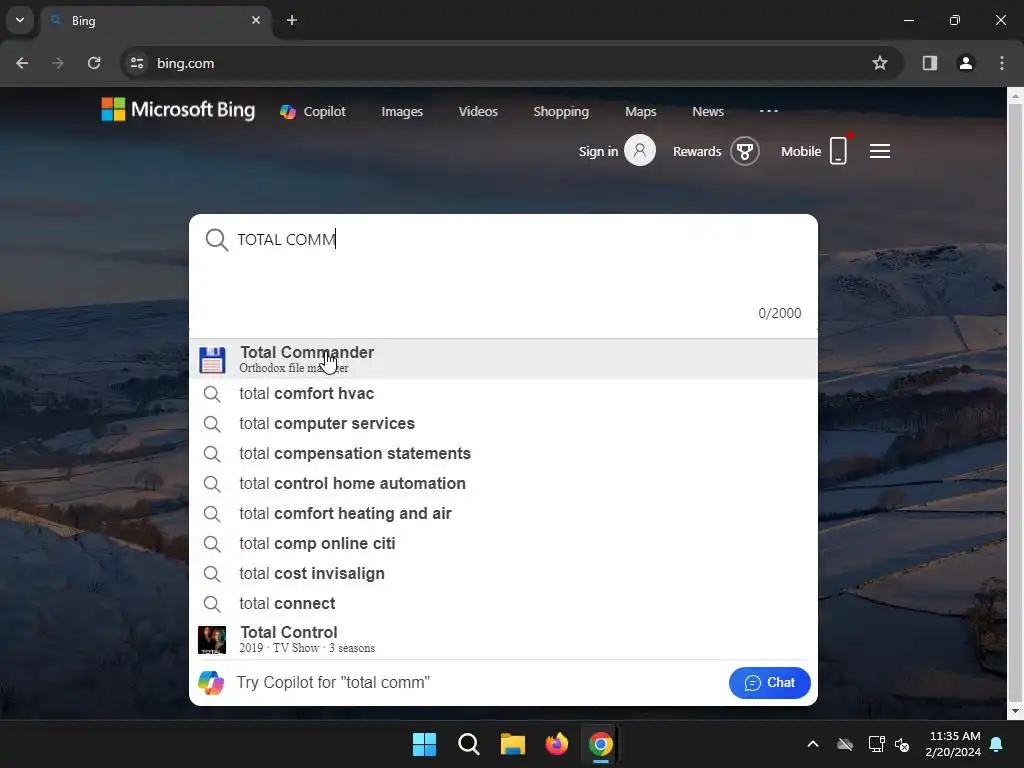The height and width of the screenshot is (768, 1024).
Task: Click the Total Control show thumbnail
Action: click(x=212, y=640)
